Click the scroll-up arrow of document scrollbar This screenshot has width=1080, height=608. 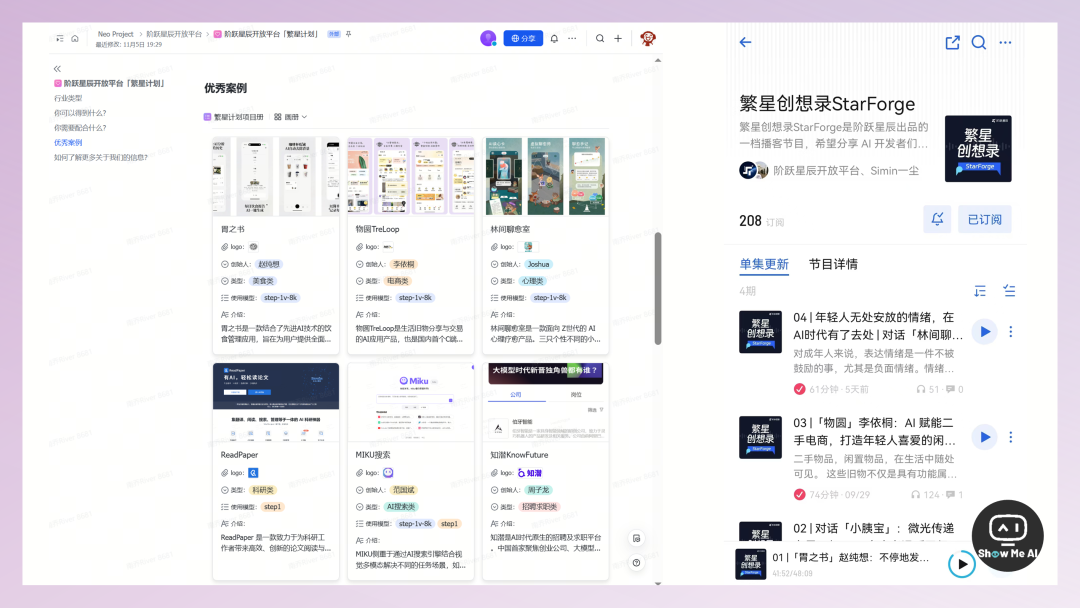pos(658,61)
